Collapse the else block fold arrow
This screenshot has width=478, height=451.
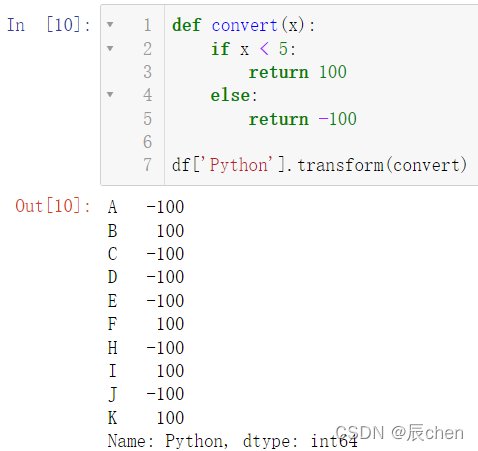110,95
